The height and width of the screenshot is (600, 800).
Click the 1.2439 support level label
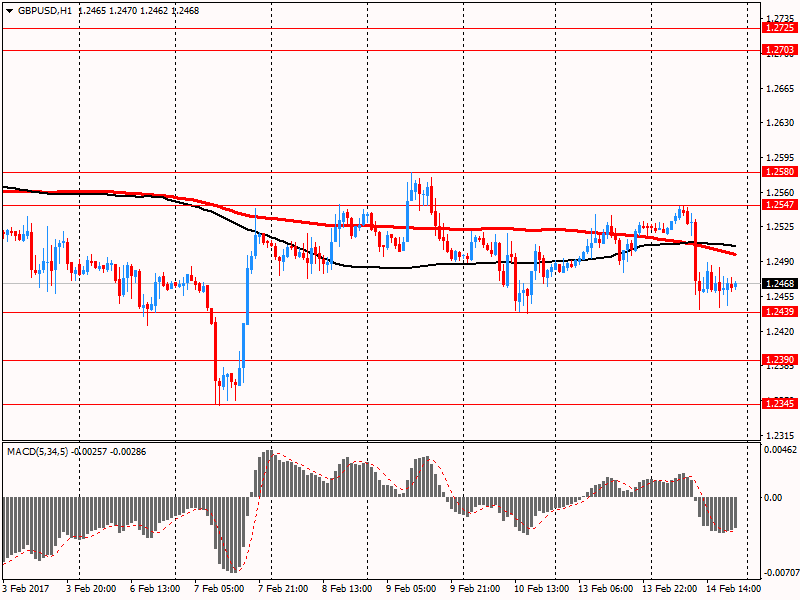779,312
